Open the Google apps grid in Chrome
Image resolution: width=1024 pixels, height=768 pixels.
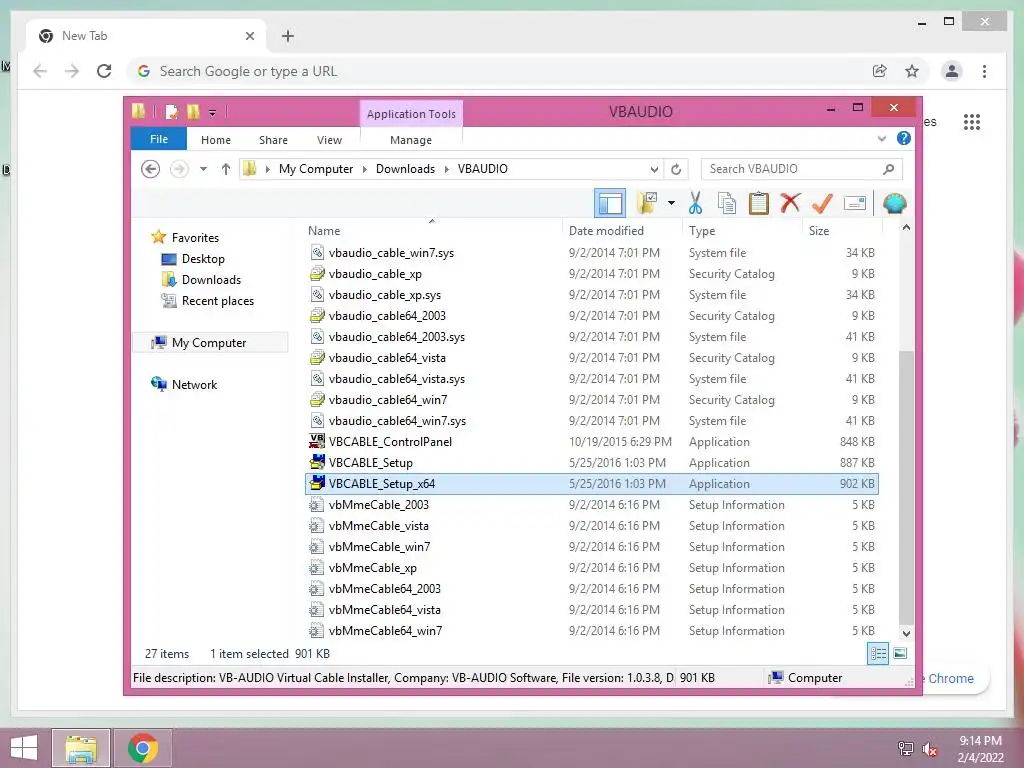pos(972,122)
